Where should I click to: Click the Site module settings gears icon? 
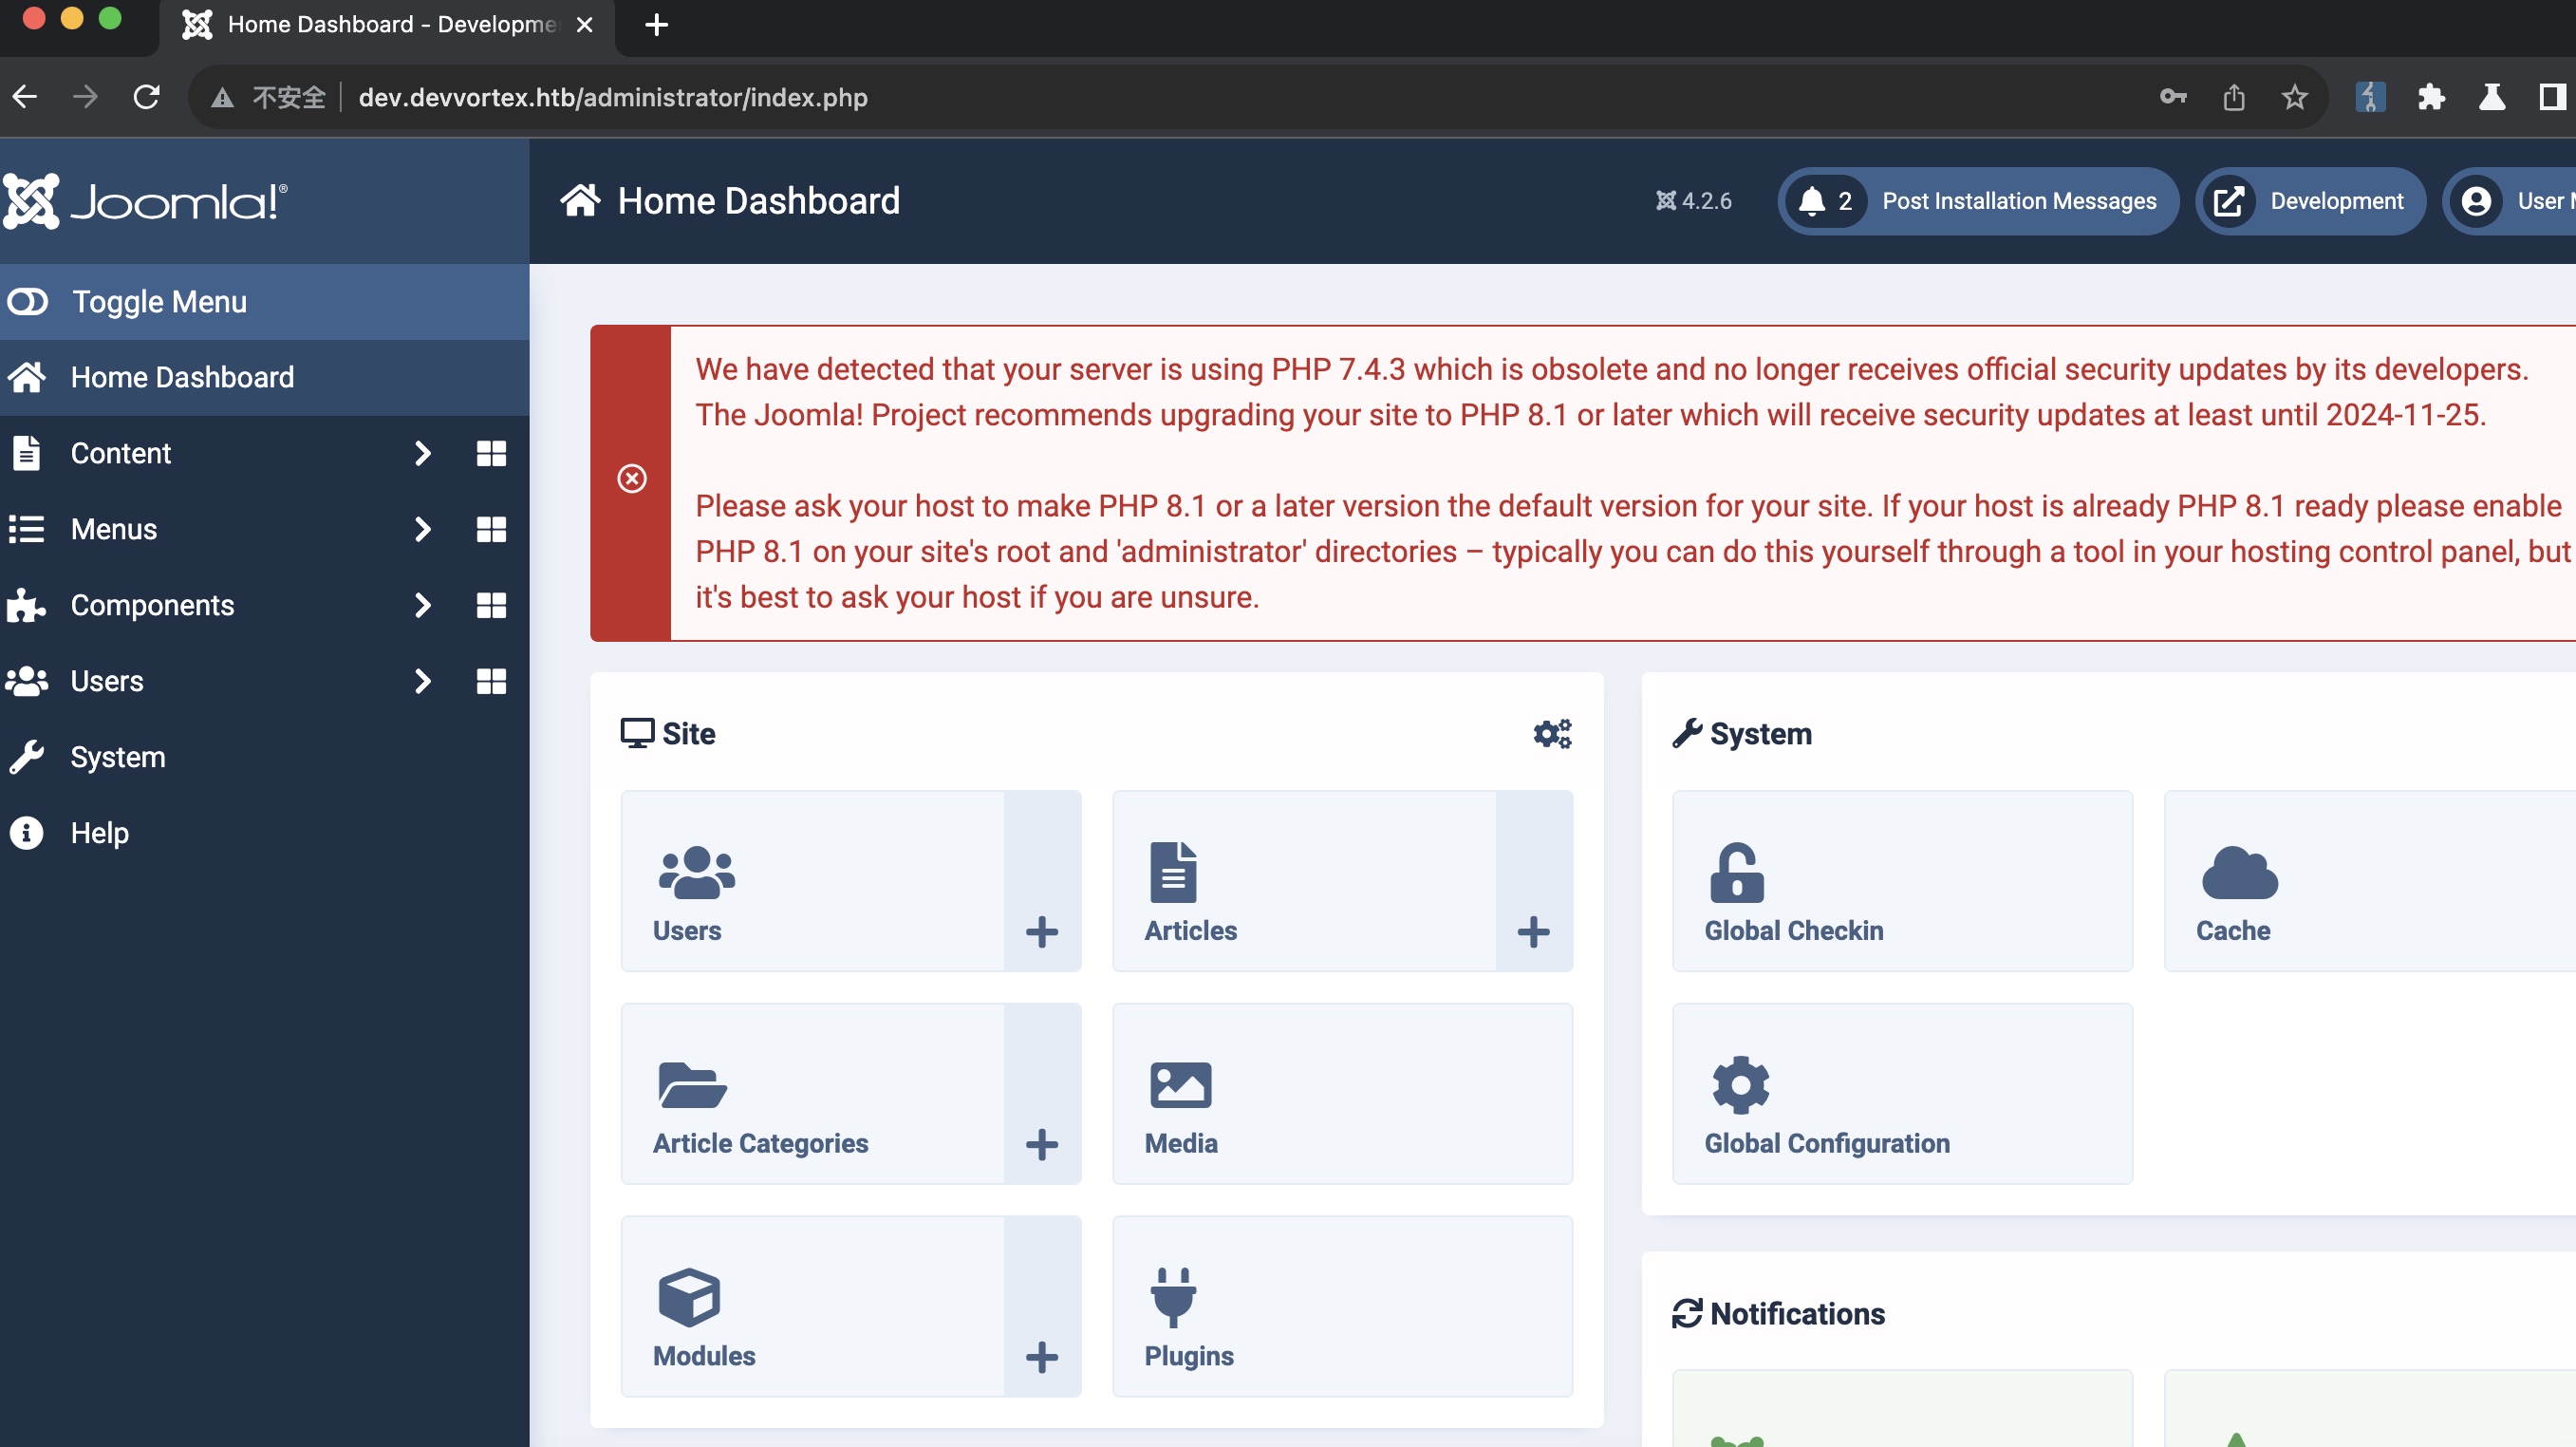(1552, 733)
